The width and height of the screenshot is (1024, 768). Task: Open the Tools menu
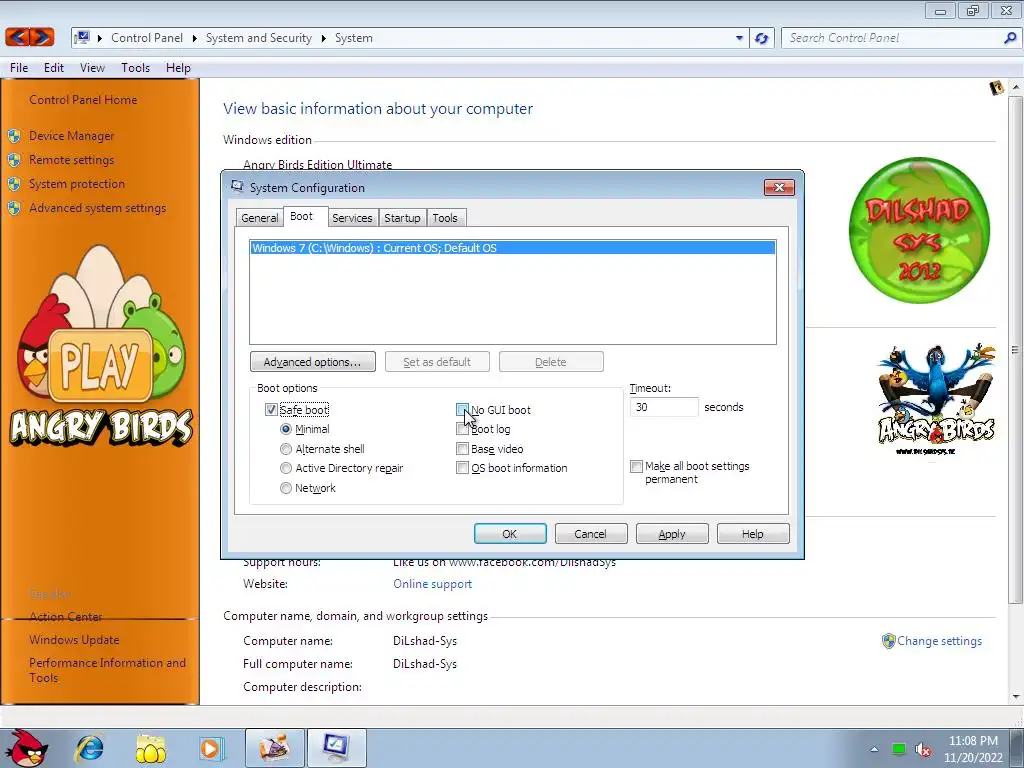(x=135, y=68)
